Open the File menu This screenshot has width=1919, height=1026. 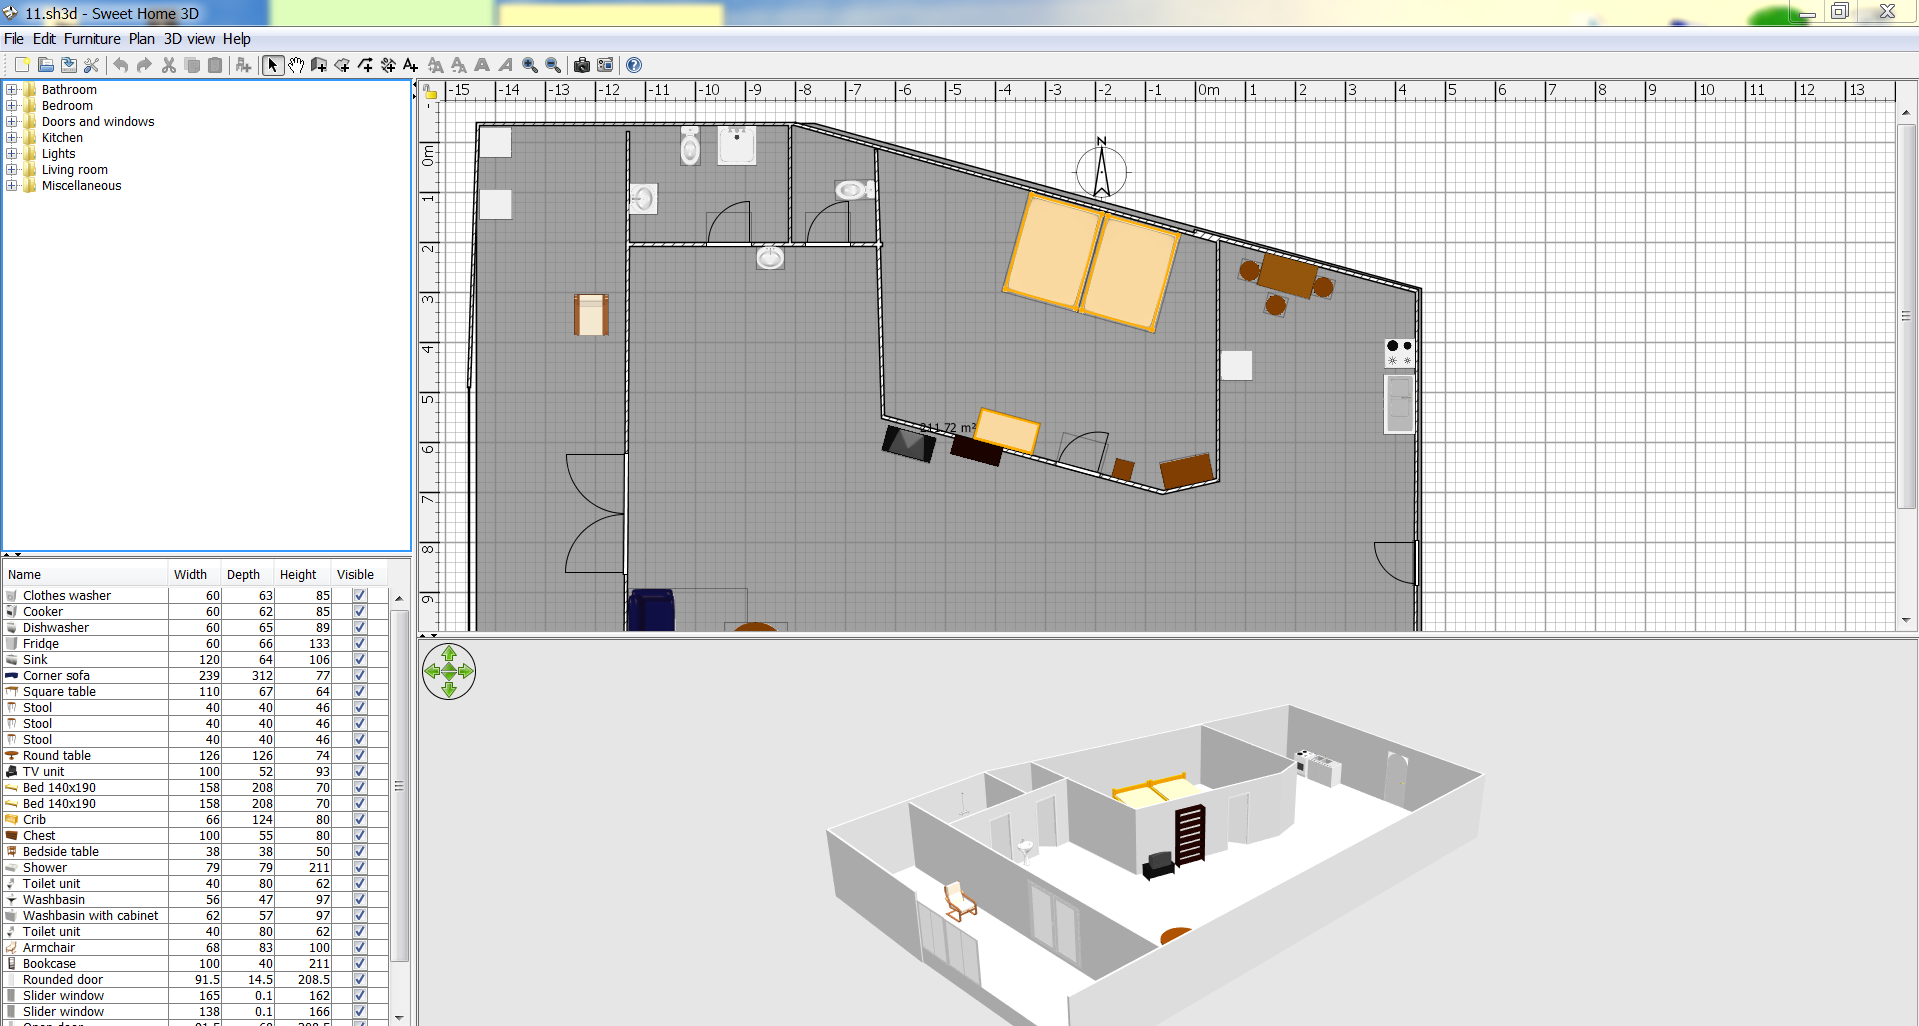(x=14, y=39)
